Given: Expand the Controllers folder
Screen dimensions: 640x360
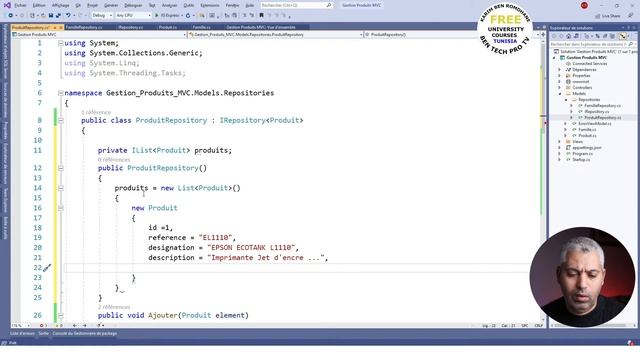Looking at the screenshot, I should pos(560,88).
